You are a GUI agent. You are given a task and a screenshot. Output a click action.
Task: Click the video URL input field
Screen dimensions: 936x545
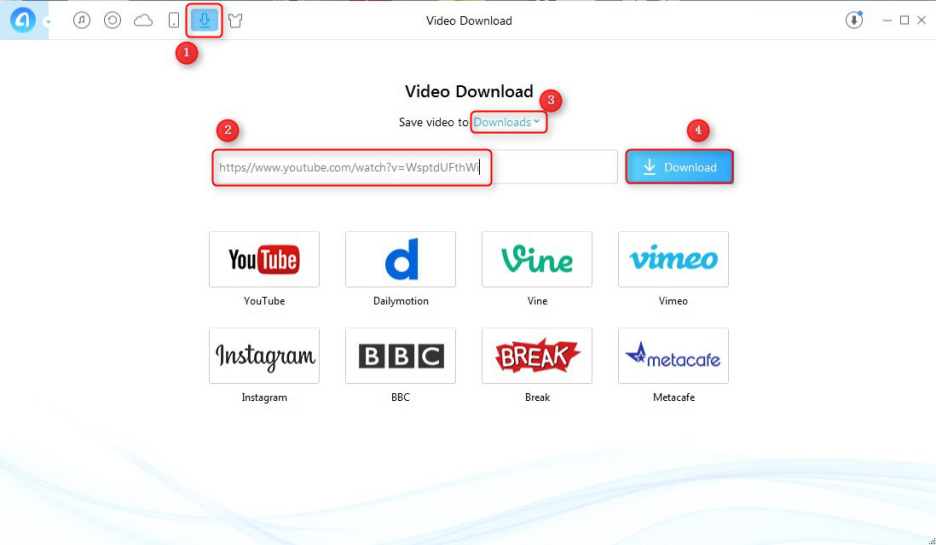click(x=415, y=167)
